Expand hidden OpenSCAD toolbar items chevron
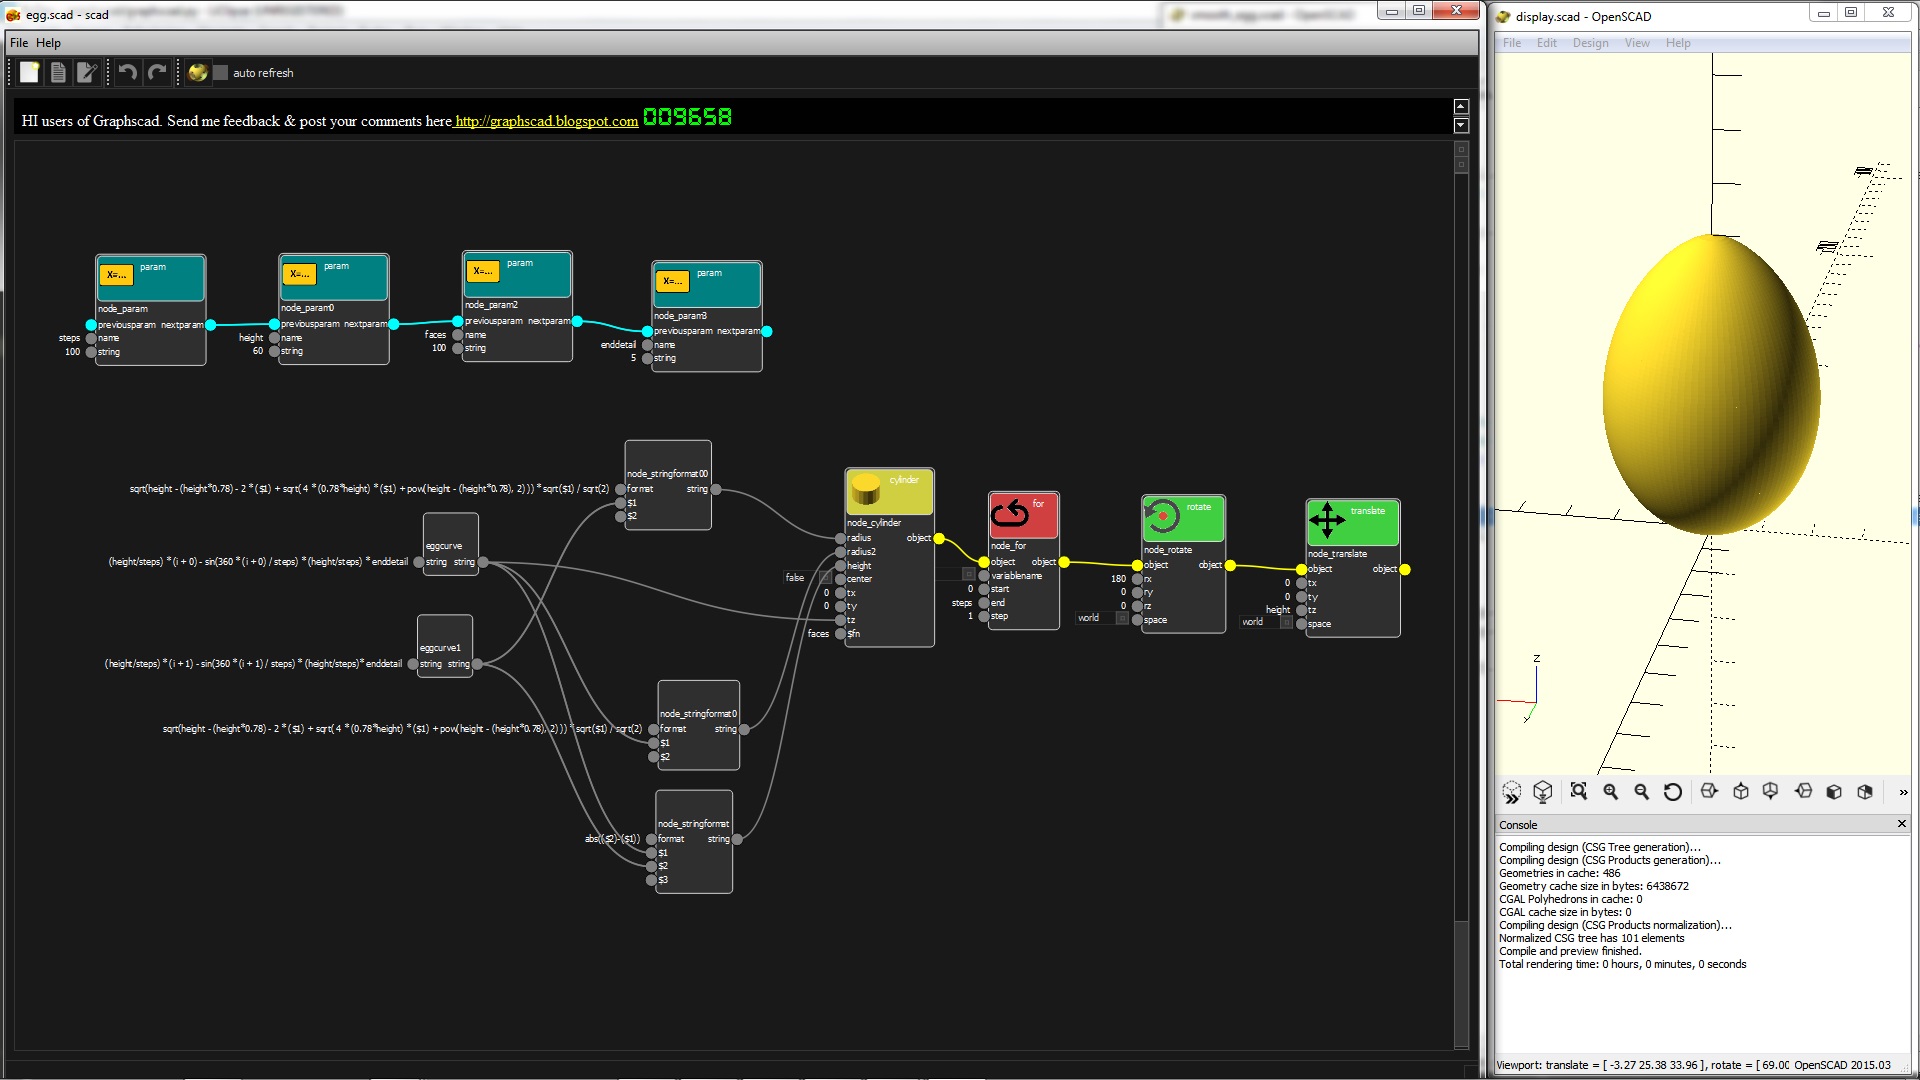The height and width of the screenshot is (1080, 1920). coord(1902,792)
